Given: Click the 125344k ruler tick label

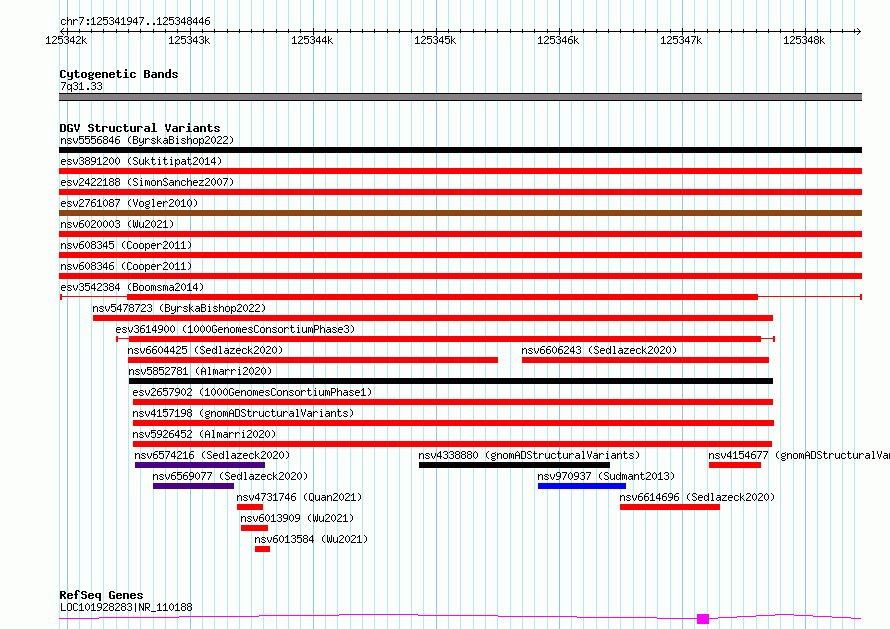Looking at the screenshot, I should pyautogui.click(x=312, y=40).
